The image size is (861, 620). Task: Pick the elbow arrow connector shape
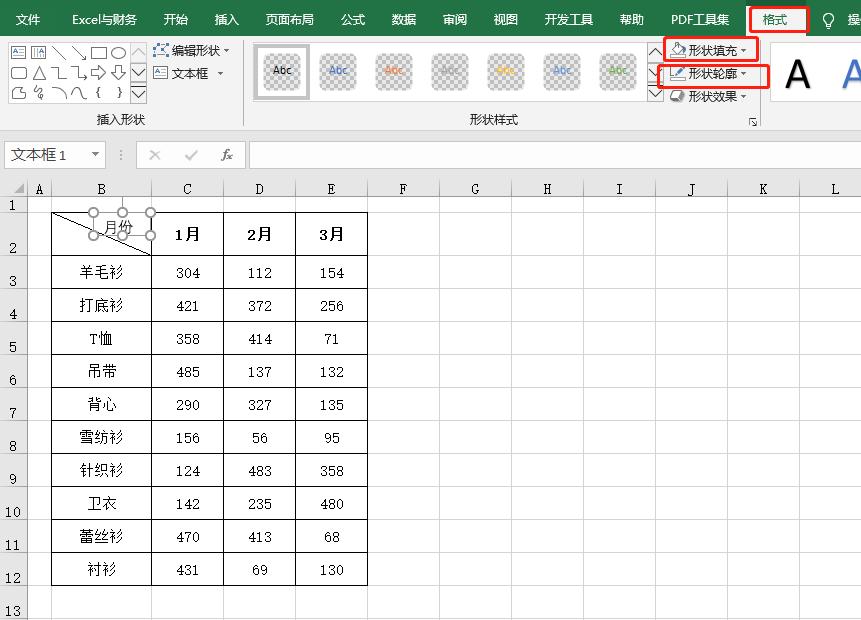coord(79,72)
